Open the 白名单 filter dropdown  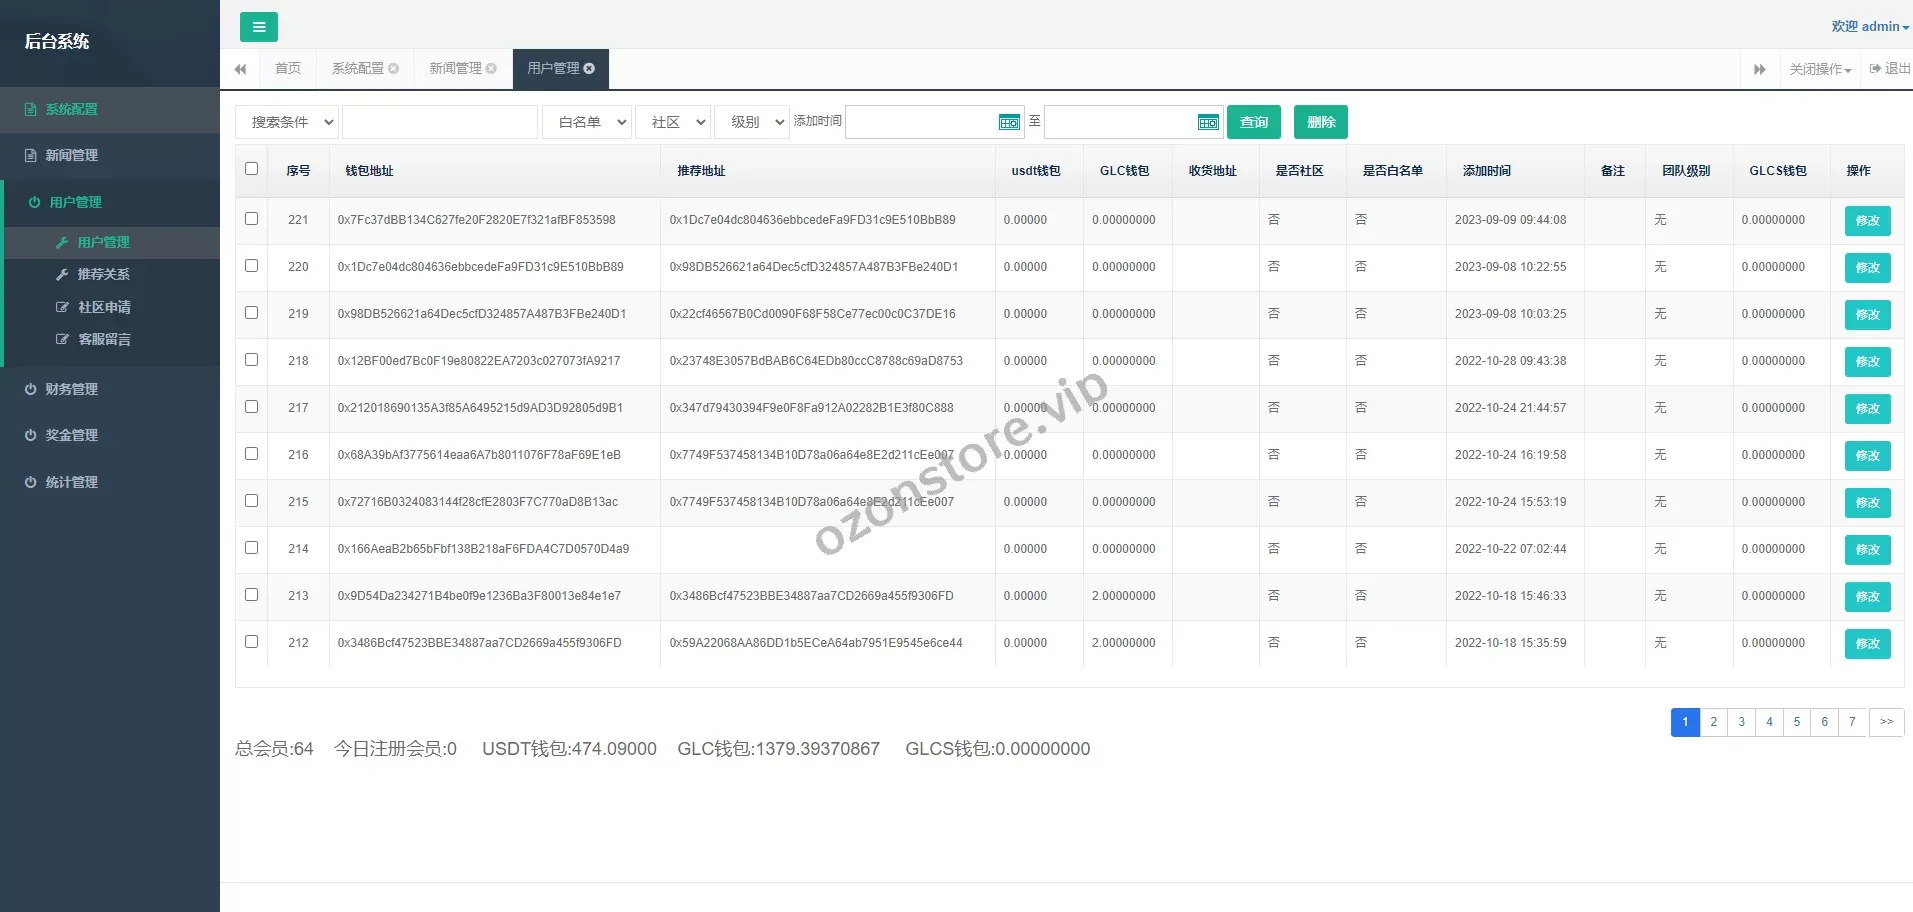click(587, 122)
